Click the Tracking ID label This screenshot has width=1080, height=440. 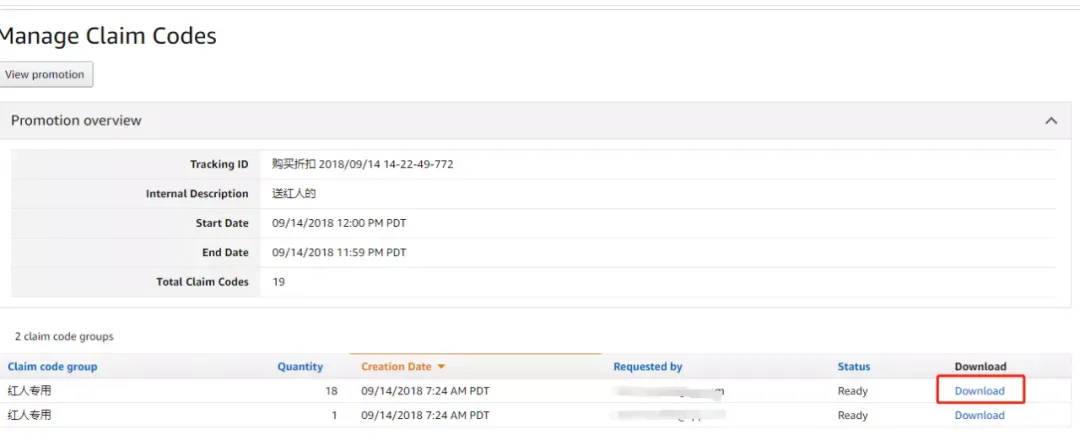tap(219, 165)
